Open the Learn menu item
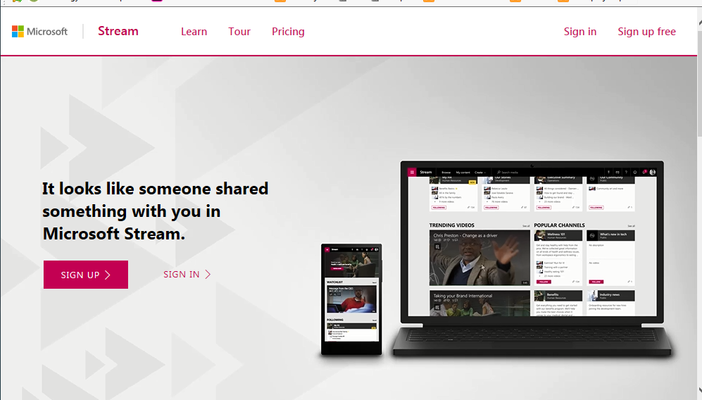Screen dimensions: 702x400 coord(194,31)
